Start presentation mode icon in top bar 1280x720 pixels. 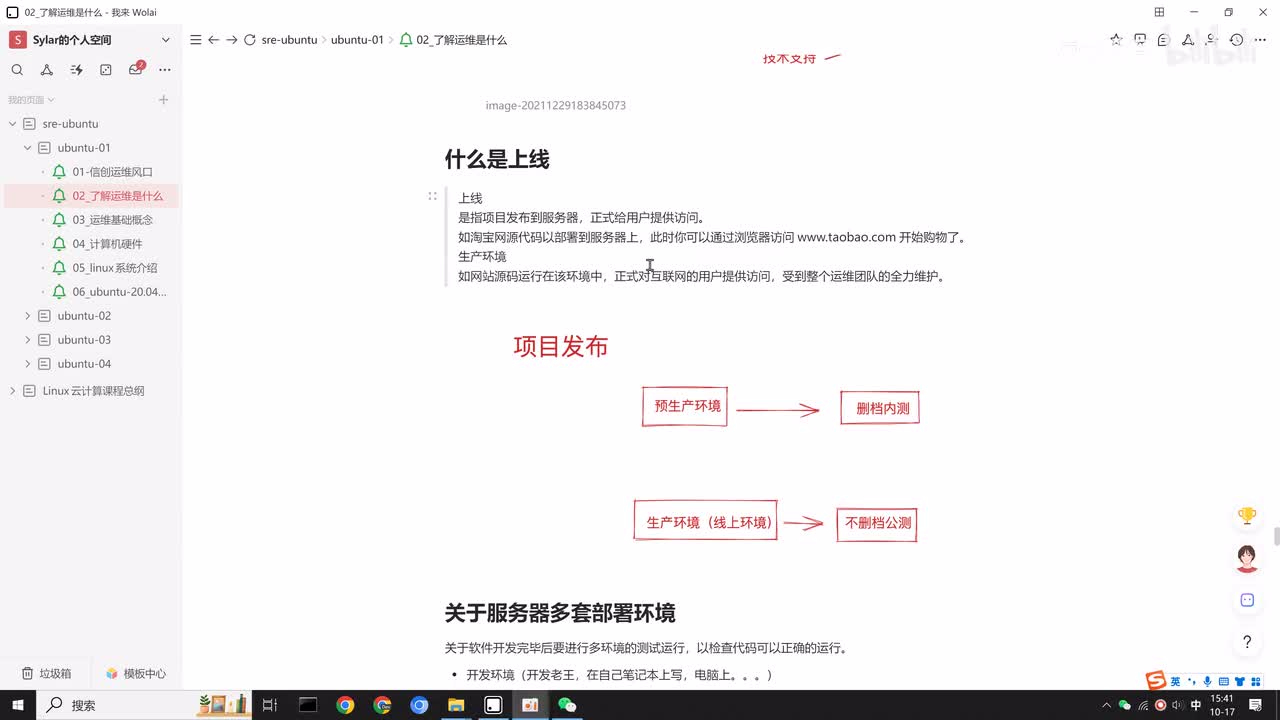(x=1140, y=40)
